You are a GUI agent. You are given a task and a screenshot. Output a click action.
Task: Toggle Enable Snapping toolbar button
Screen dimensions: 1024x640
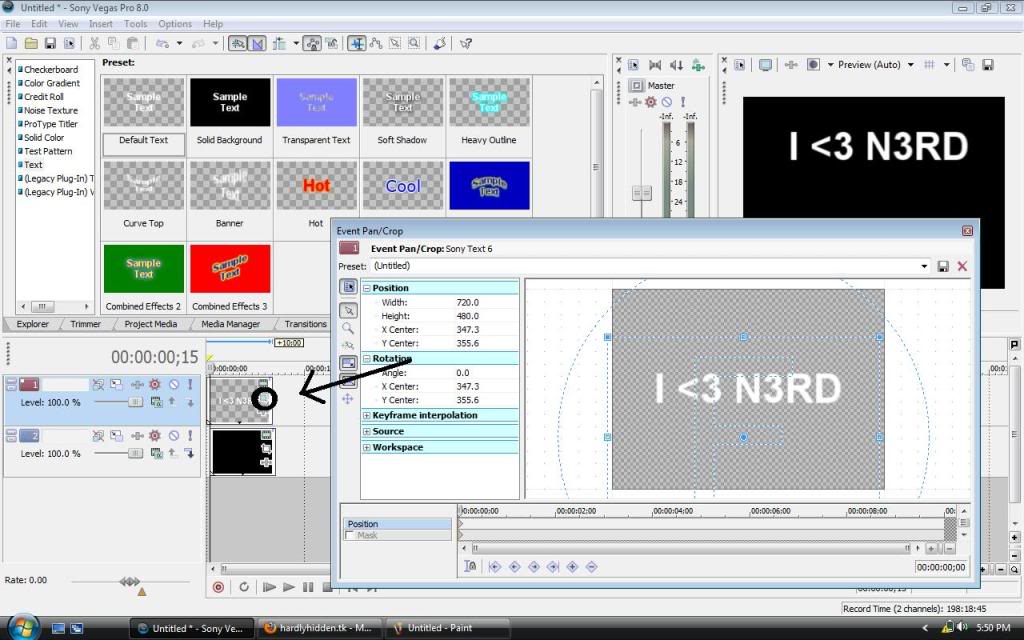pyautogui.click(x=238, y=43)
